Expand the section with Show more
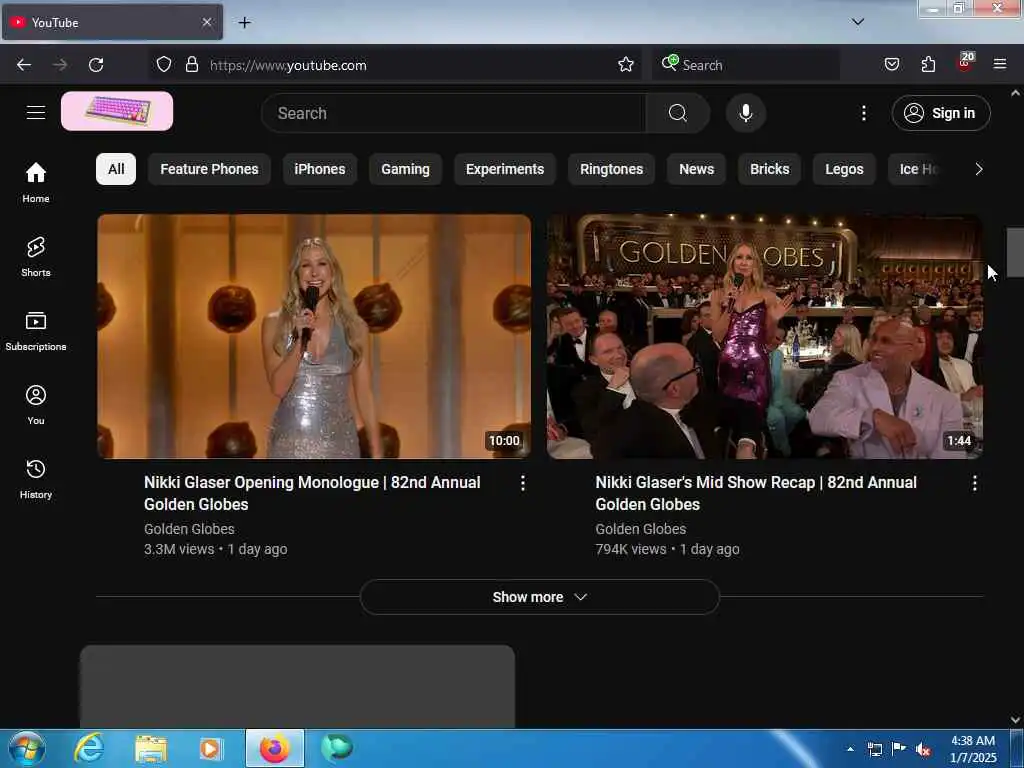 coord(539,597)
